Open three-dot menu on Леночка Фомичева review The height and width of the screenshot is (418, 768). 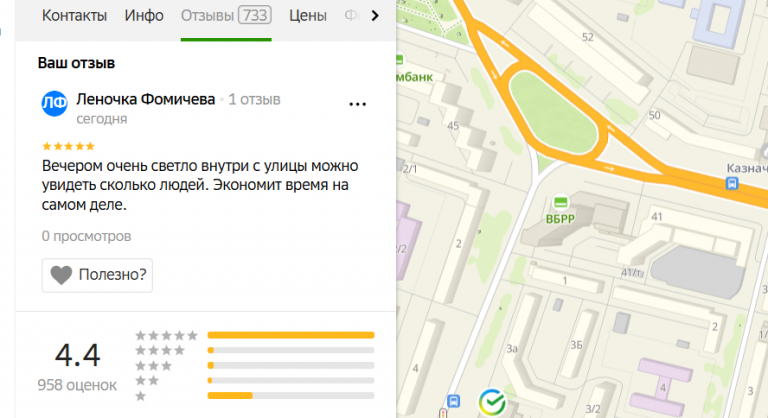[x=358, y=104]
